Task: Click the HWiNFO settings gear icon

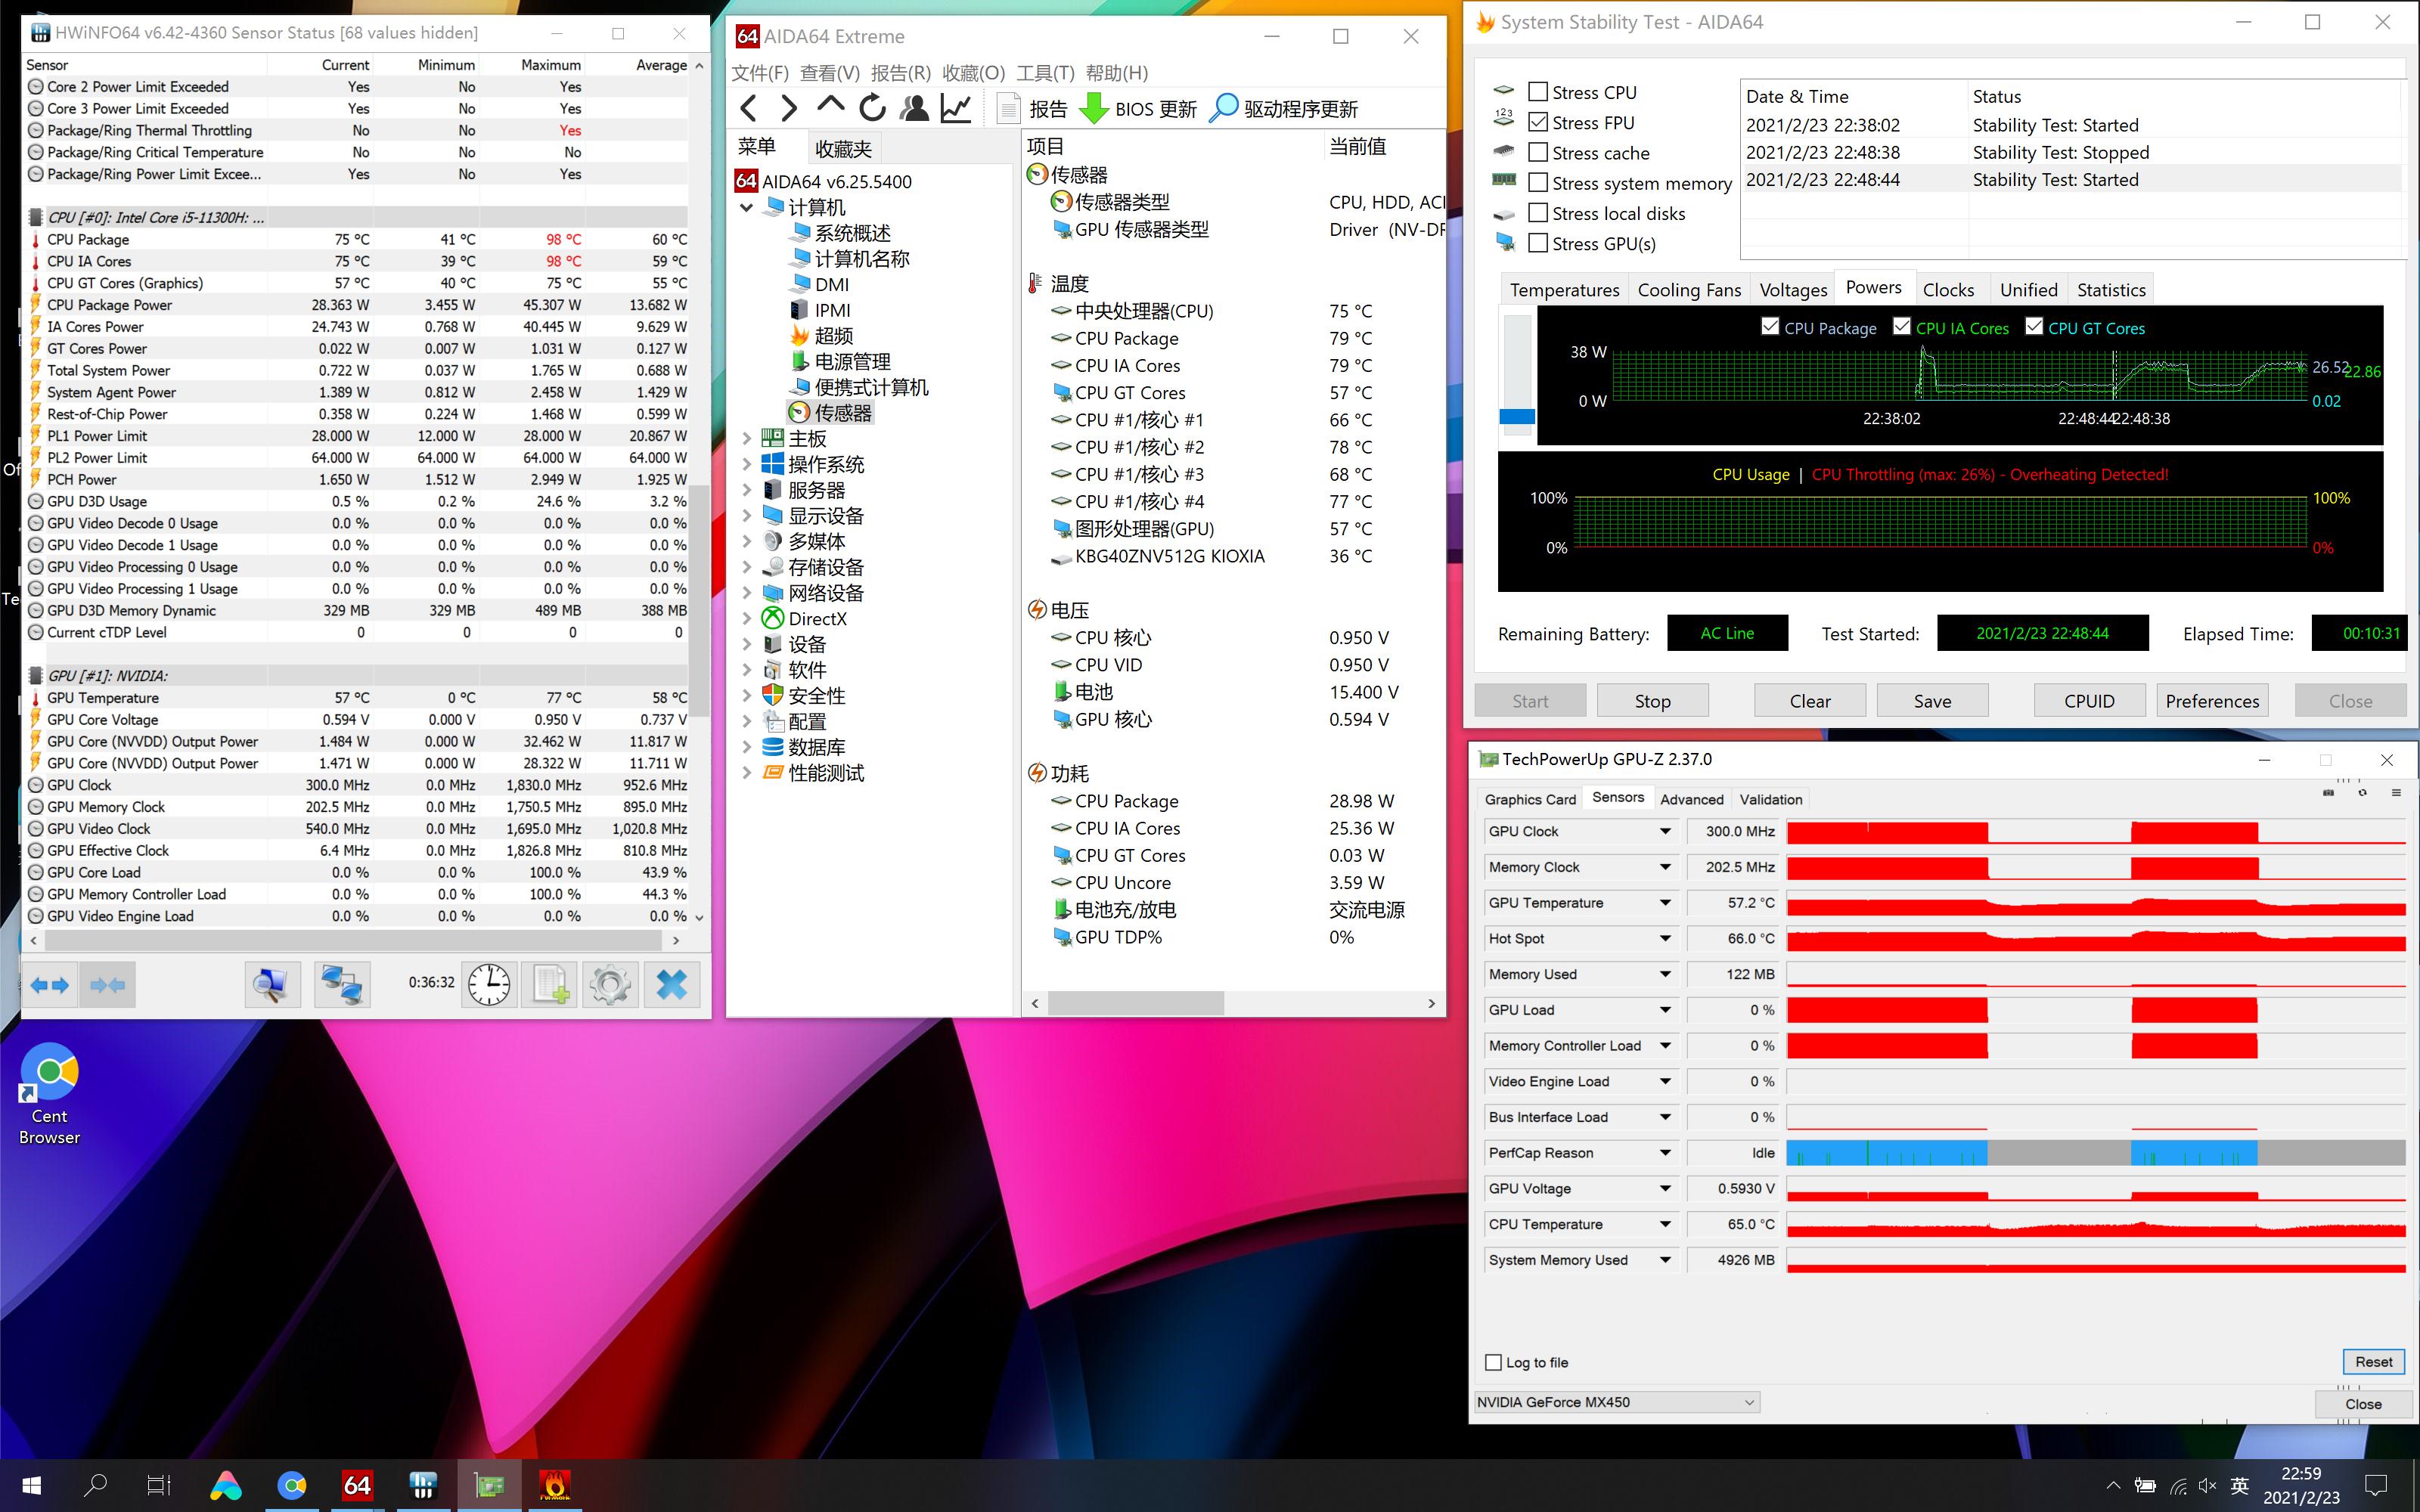Action: pyautogui.click(x=610, y=985)
